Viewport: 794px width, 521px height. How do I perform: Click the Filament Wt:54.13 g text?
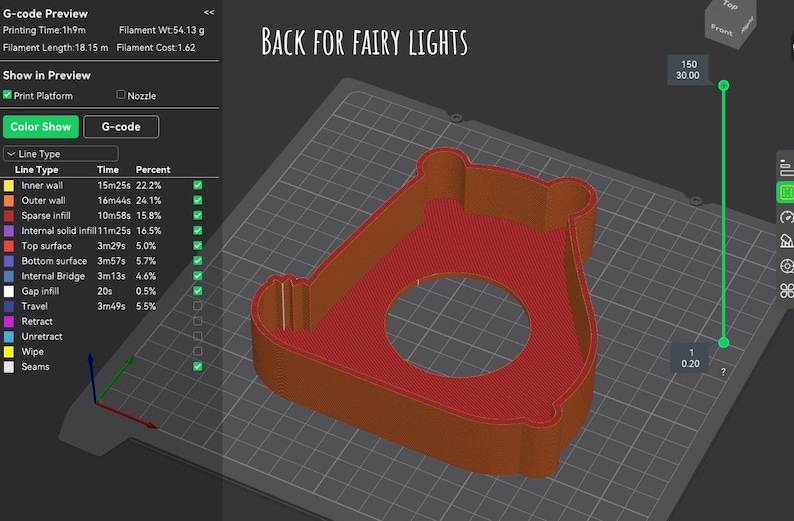pyautogui.click(x=162, y=30)
